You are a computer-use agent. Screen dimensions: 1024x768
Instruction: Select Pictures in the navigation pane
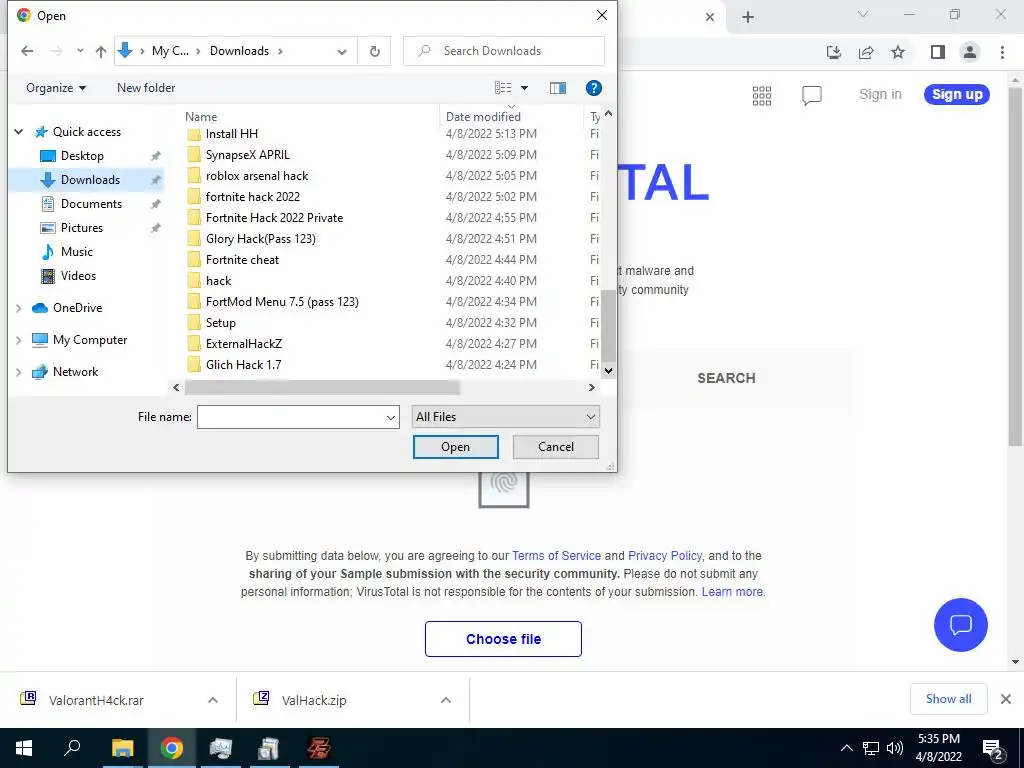82,228
